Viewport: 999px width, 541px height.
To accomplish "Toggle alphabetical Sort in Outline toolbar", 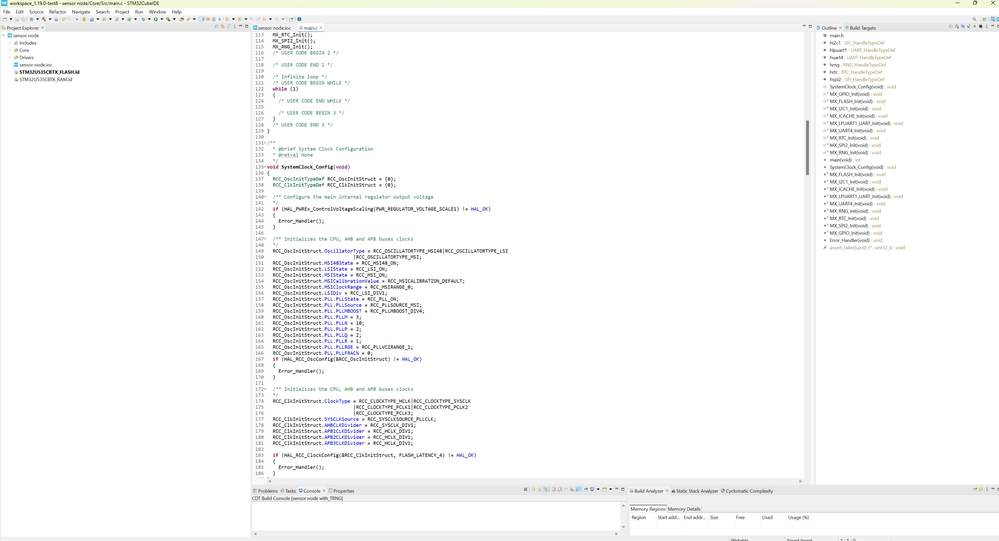I will point(957,27).
